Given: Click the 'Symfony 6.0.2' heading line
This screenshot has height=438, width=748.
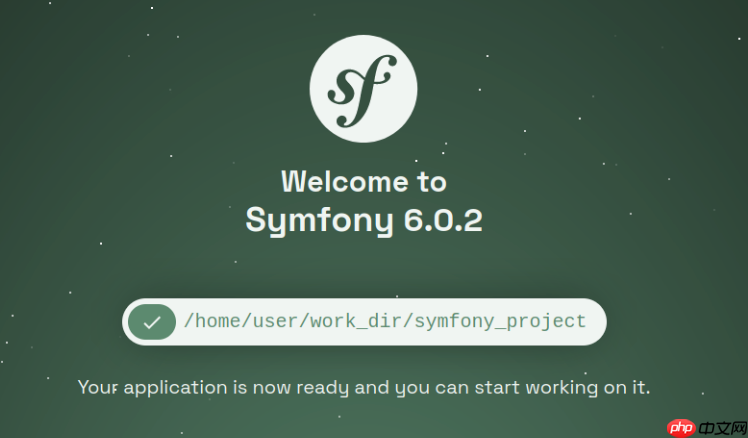Looking at the screenshot, I should [364, 220].
